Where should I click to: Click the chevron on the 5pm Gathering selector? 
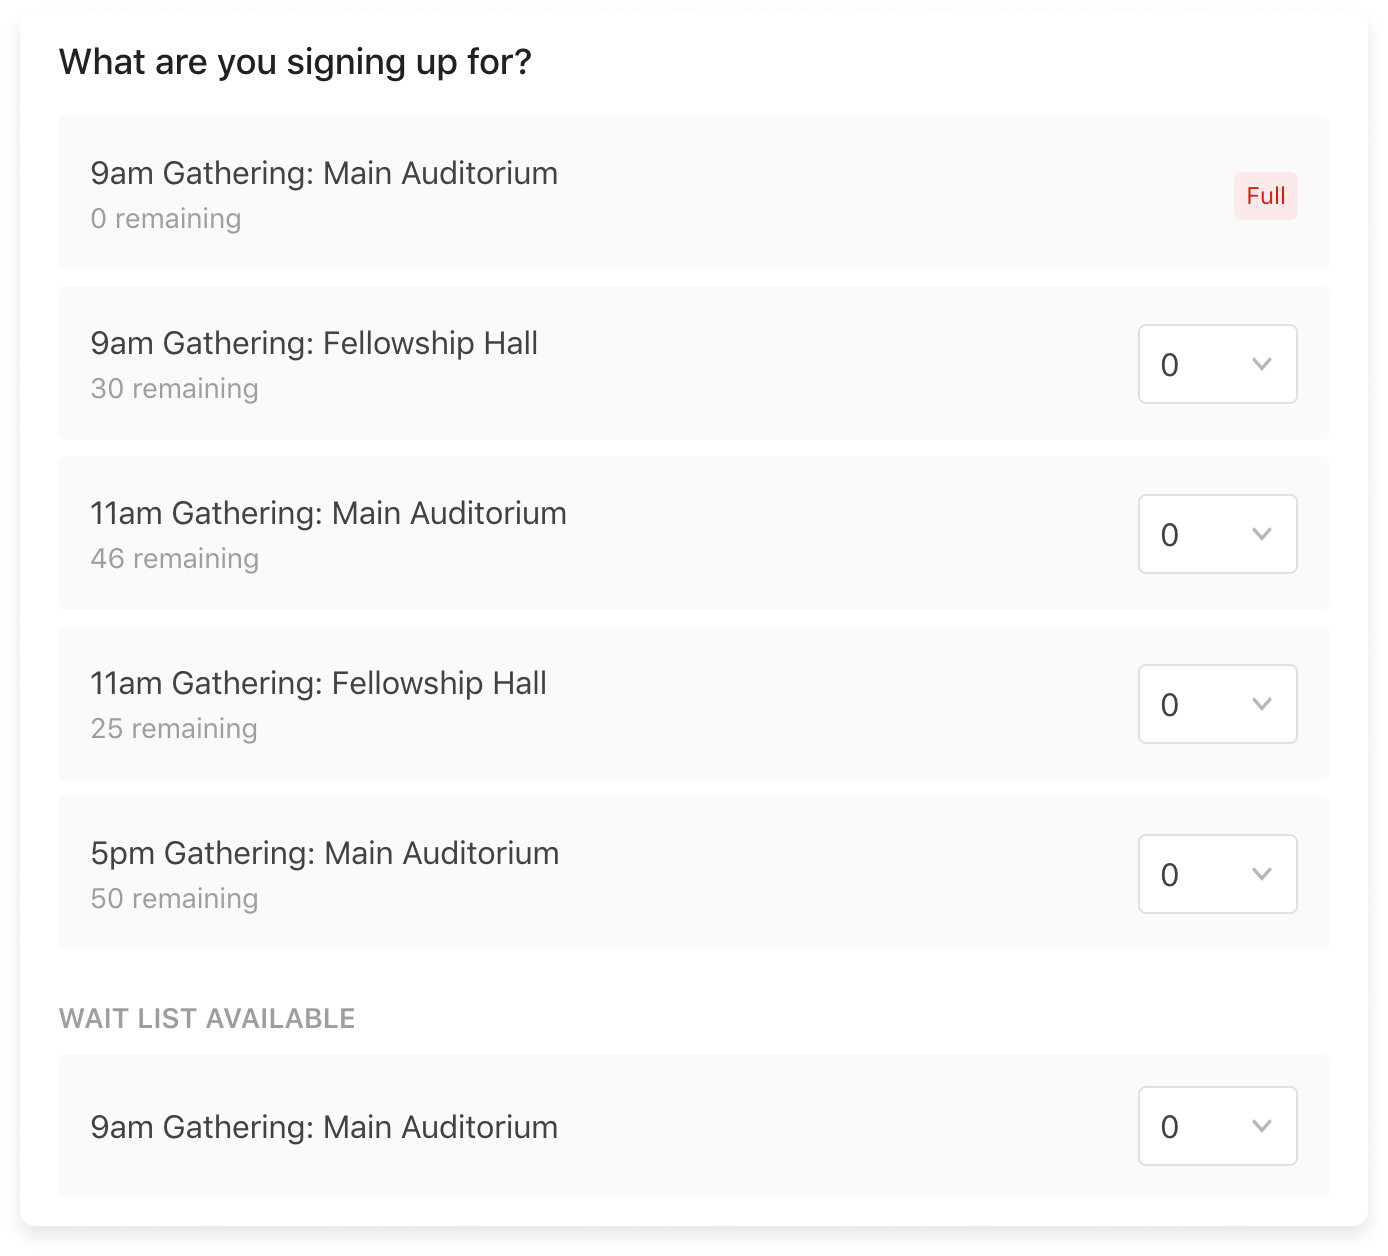click(1262, 874)
